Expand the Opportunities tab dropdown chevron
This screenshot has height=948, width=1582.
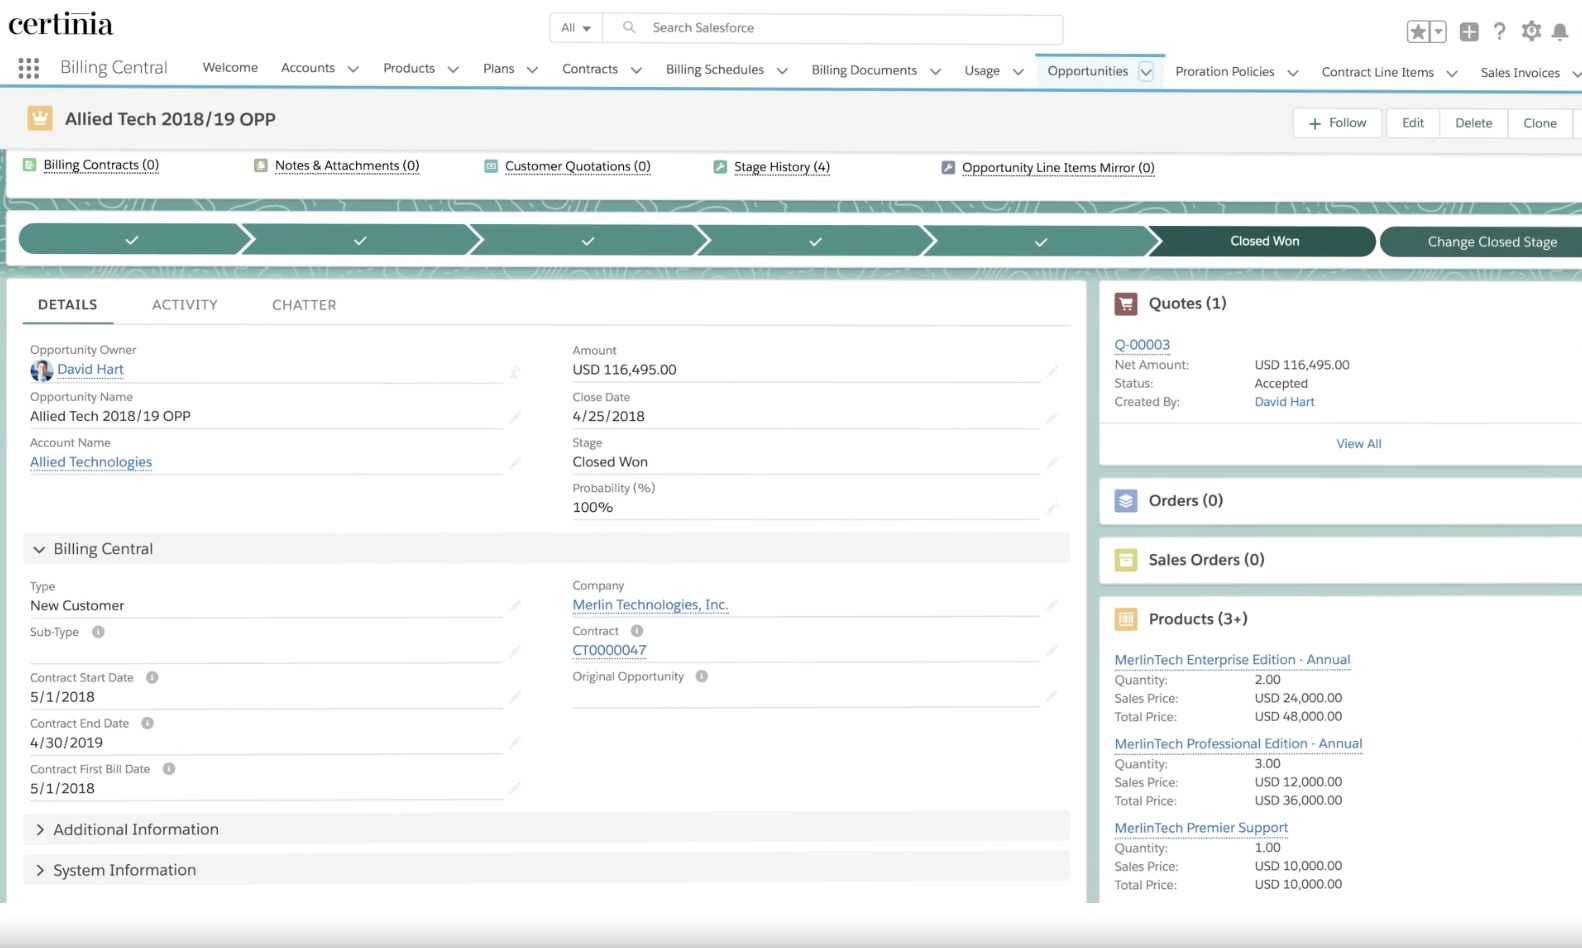[1146, 71]
